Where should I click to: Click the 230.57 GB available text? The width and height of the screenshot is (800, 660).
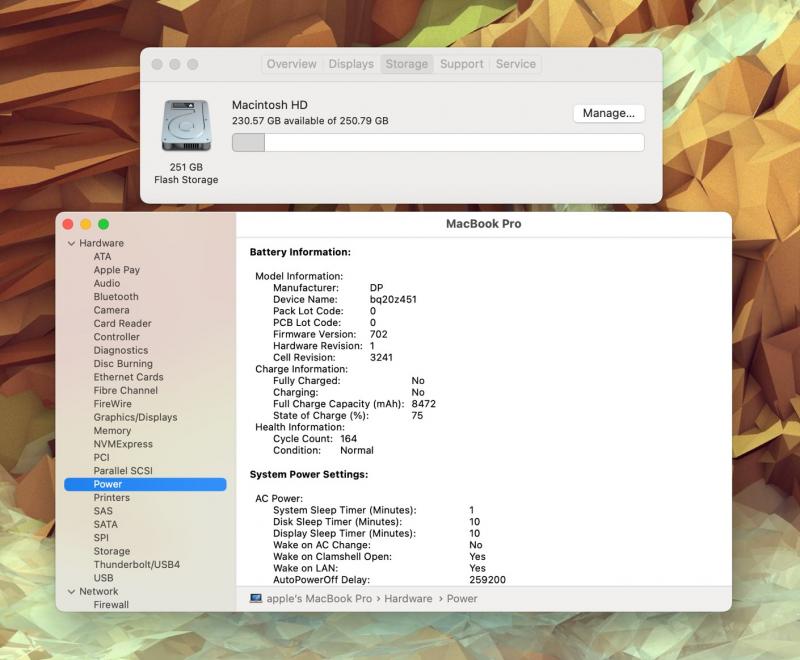(310, 121)
